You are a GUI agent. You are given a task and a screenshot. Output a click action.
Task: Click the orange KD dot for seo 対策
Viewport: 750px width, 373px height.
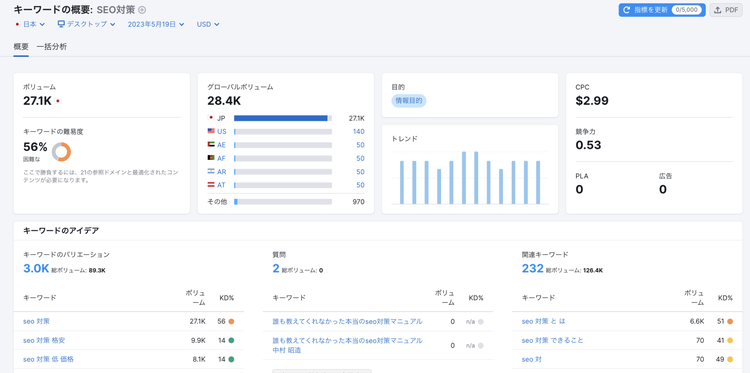tap(232, 321)
